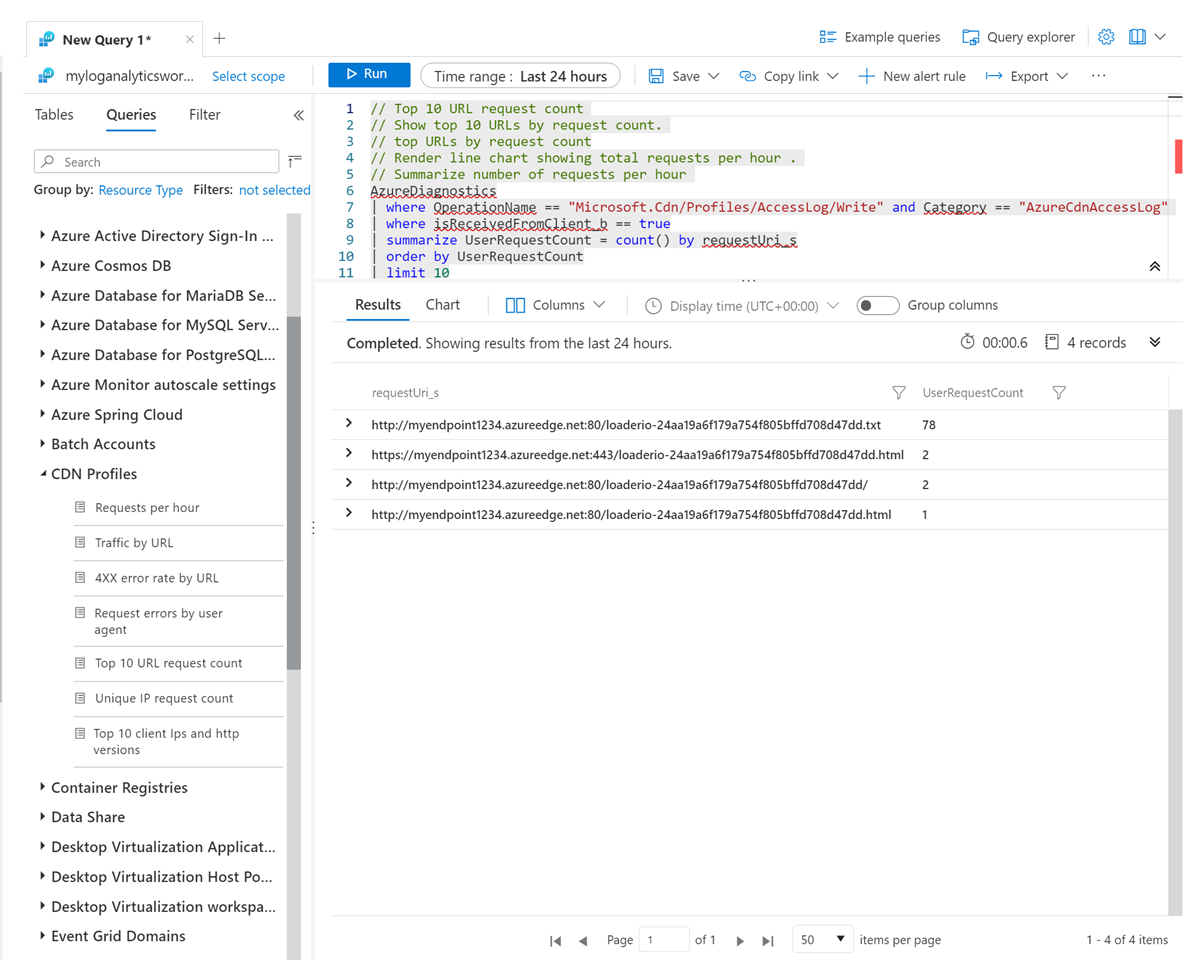Run the query
Viewport: 1200px width, 960px height.
(369, 75)
